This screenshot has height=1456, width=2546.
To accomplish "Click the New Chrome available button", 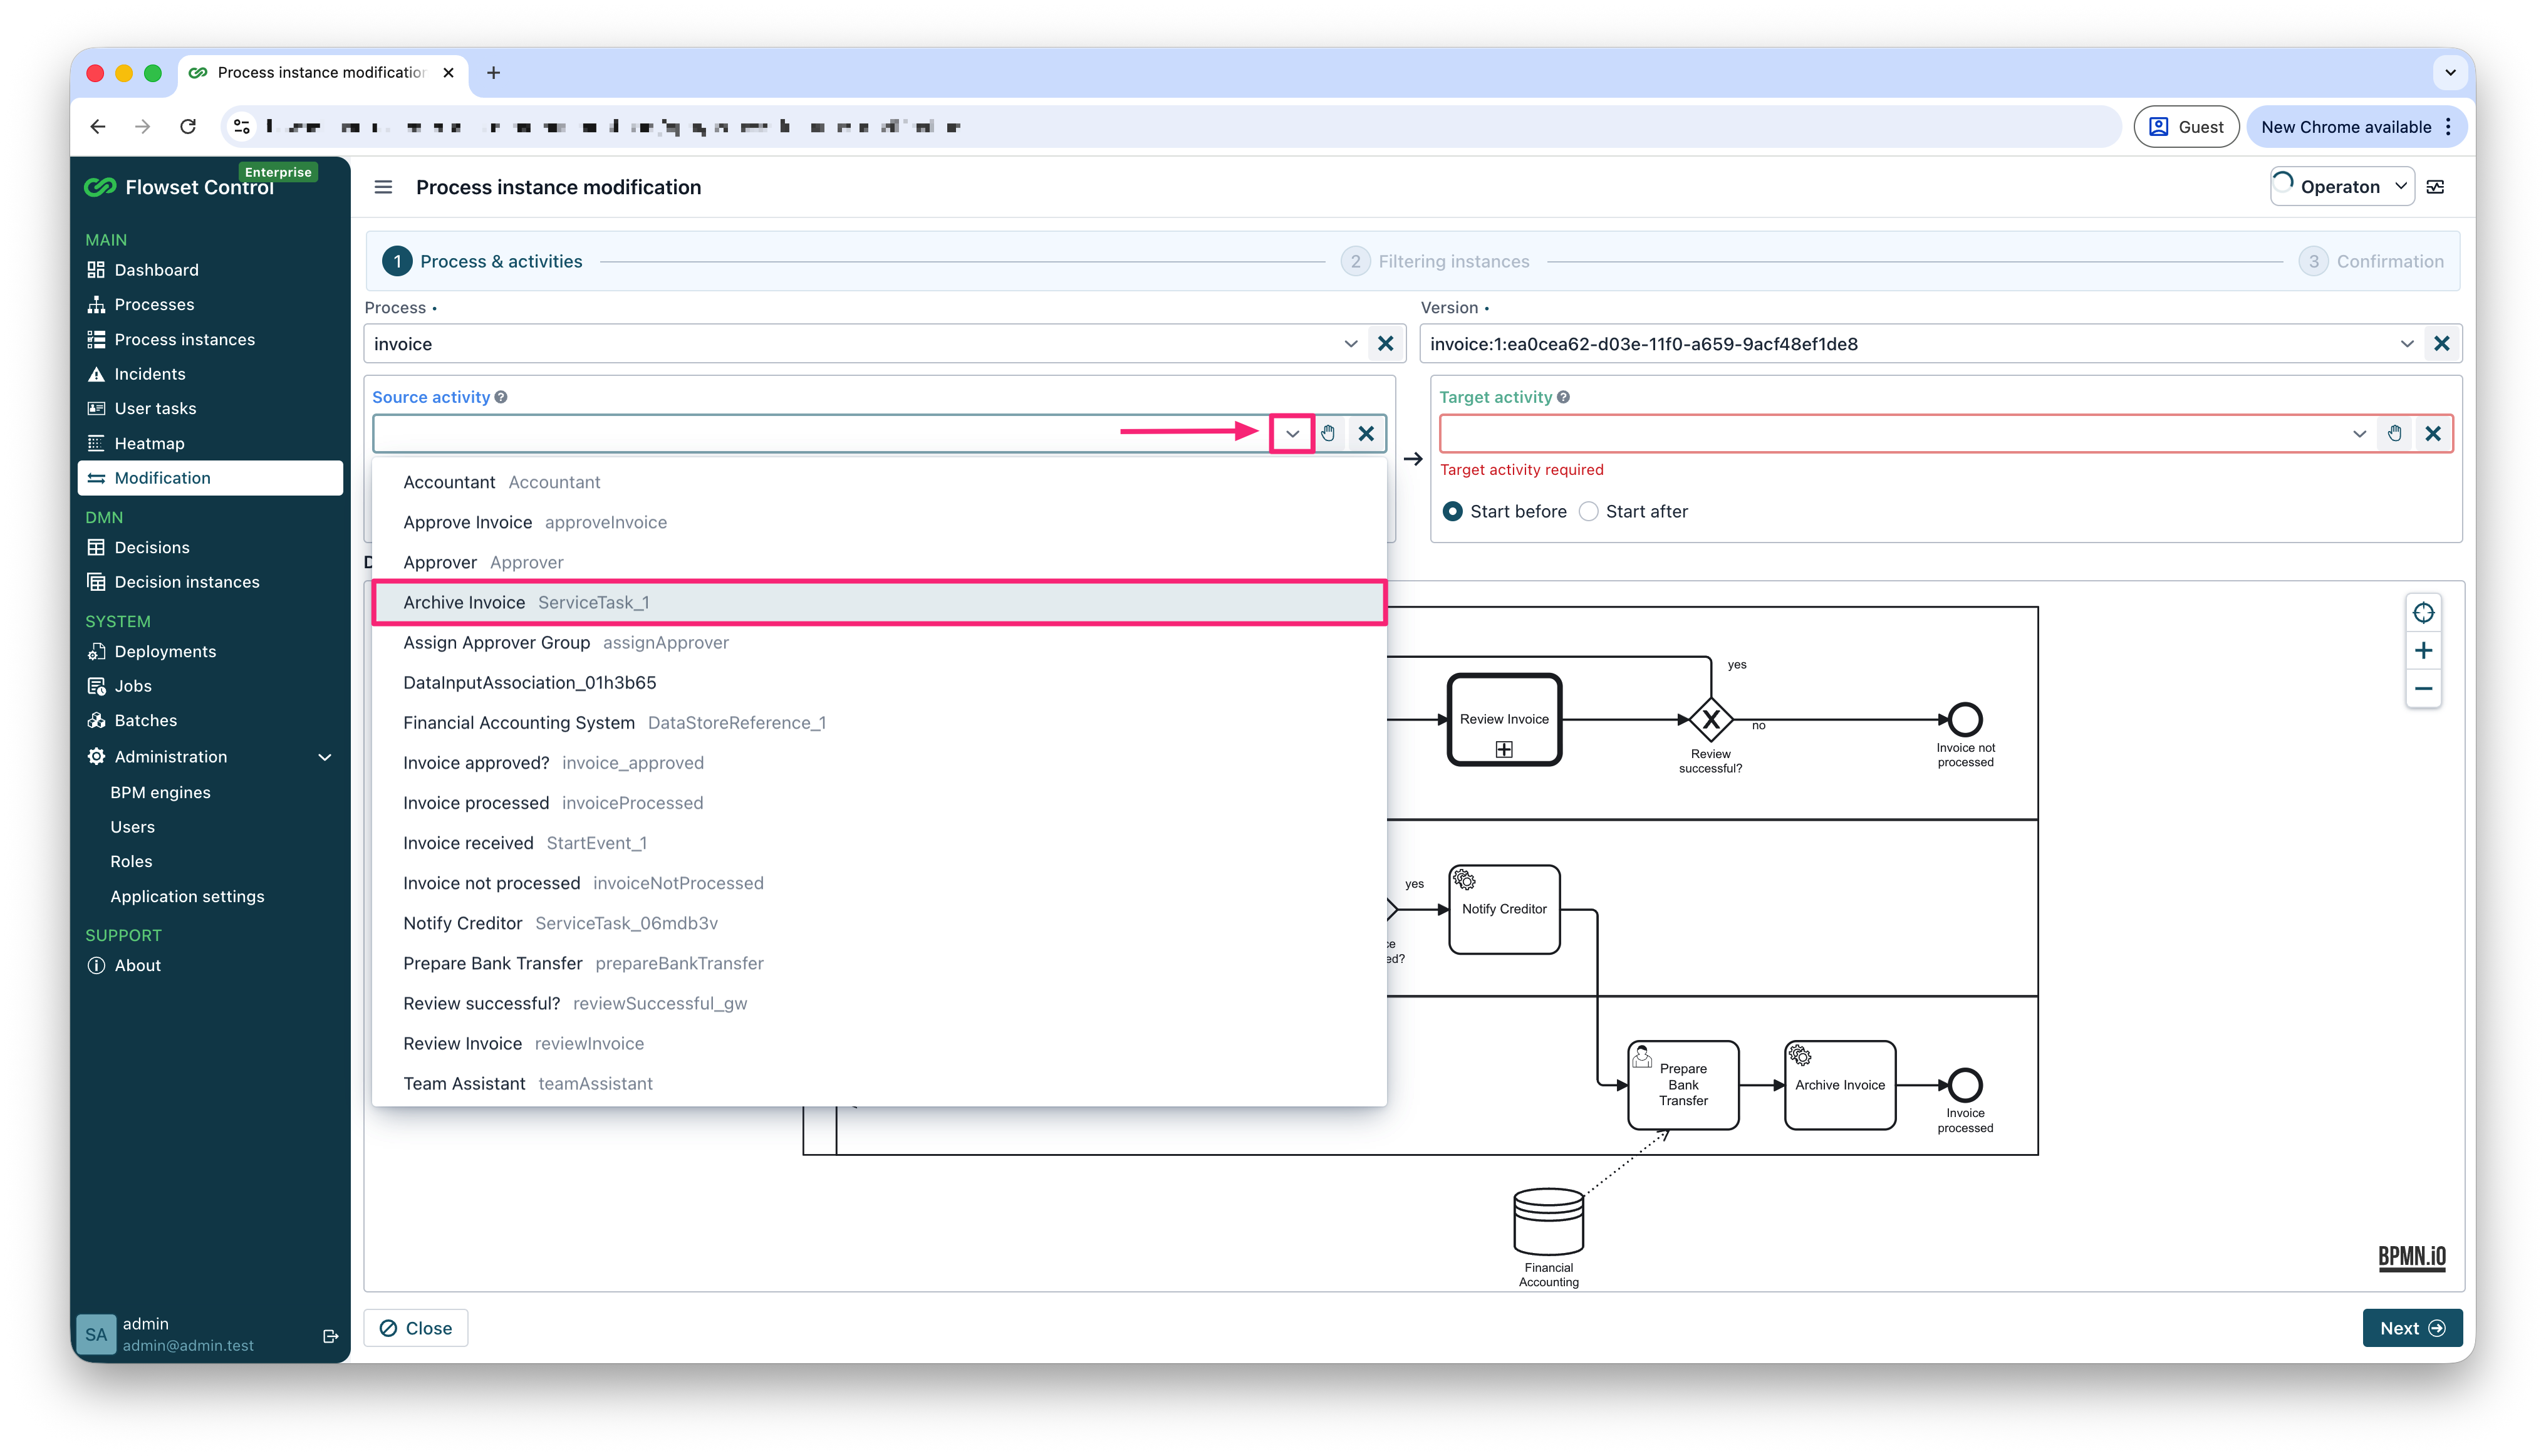I will [x=2356, y=127].
